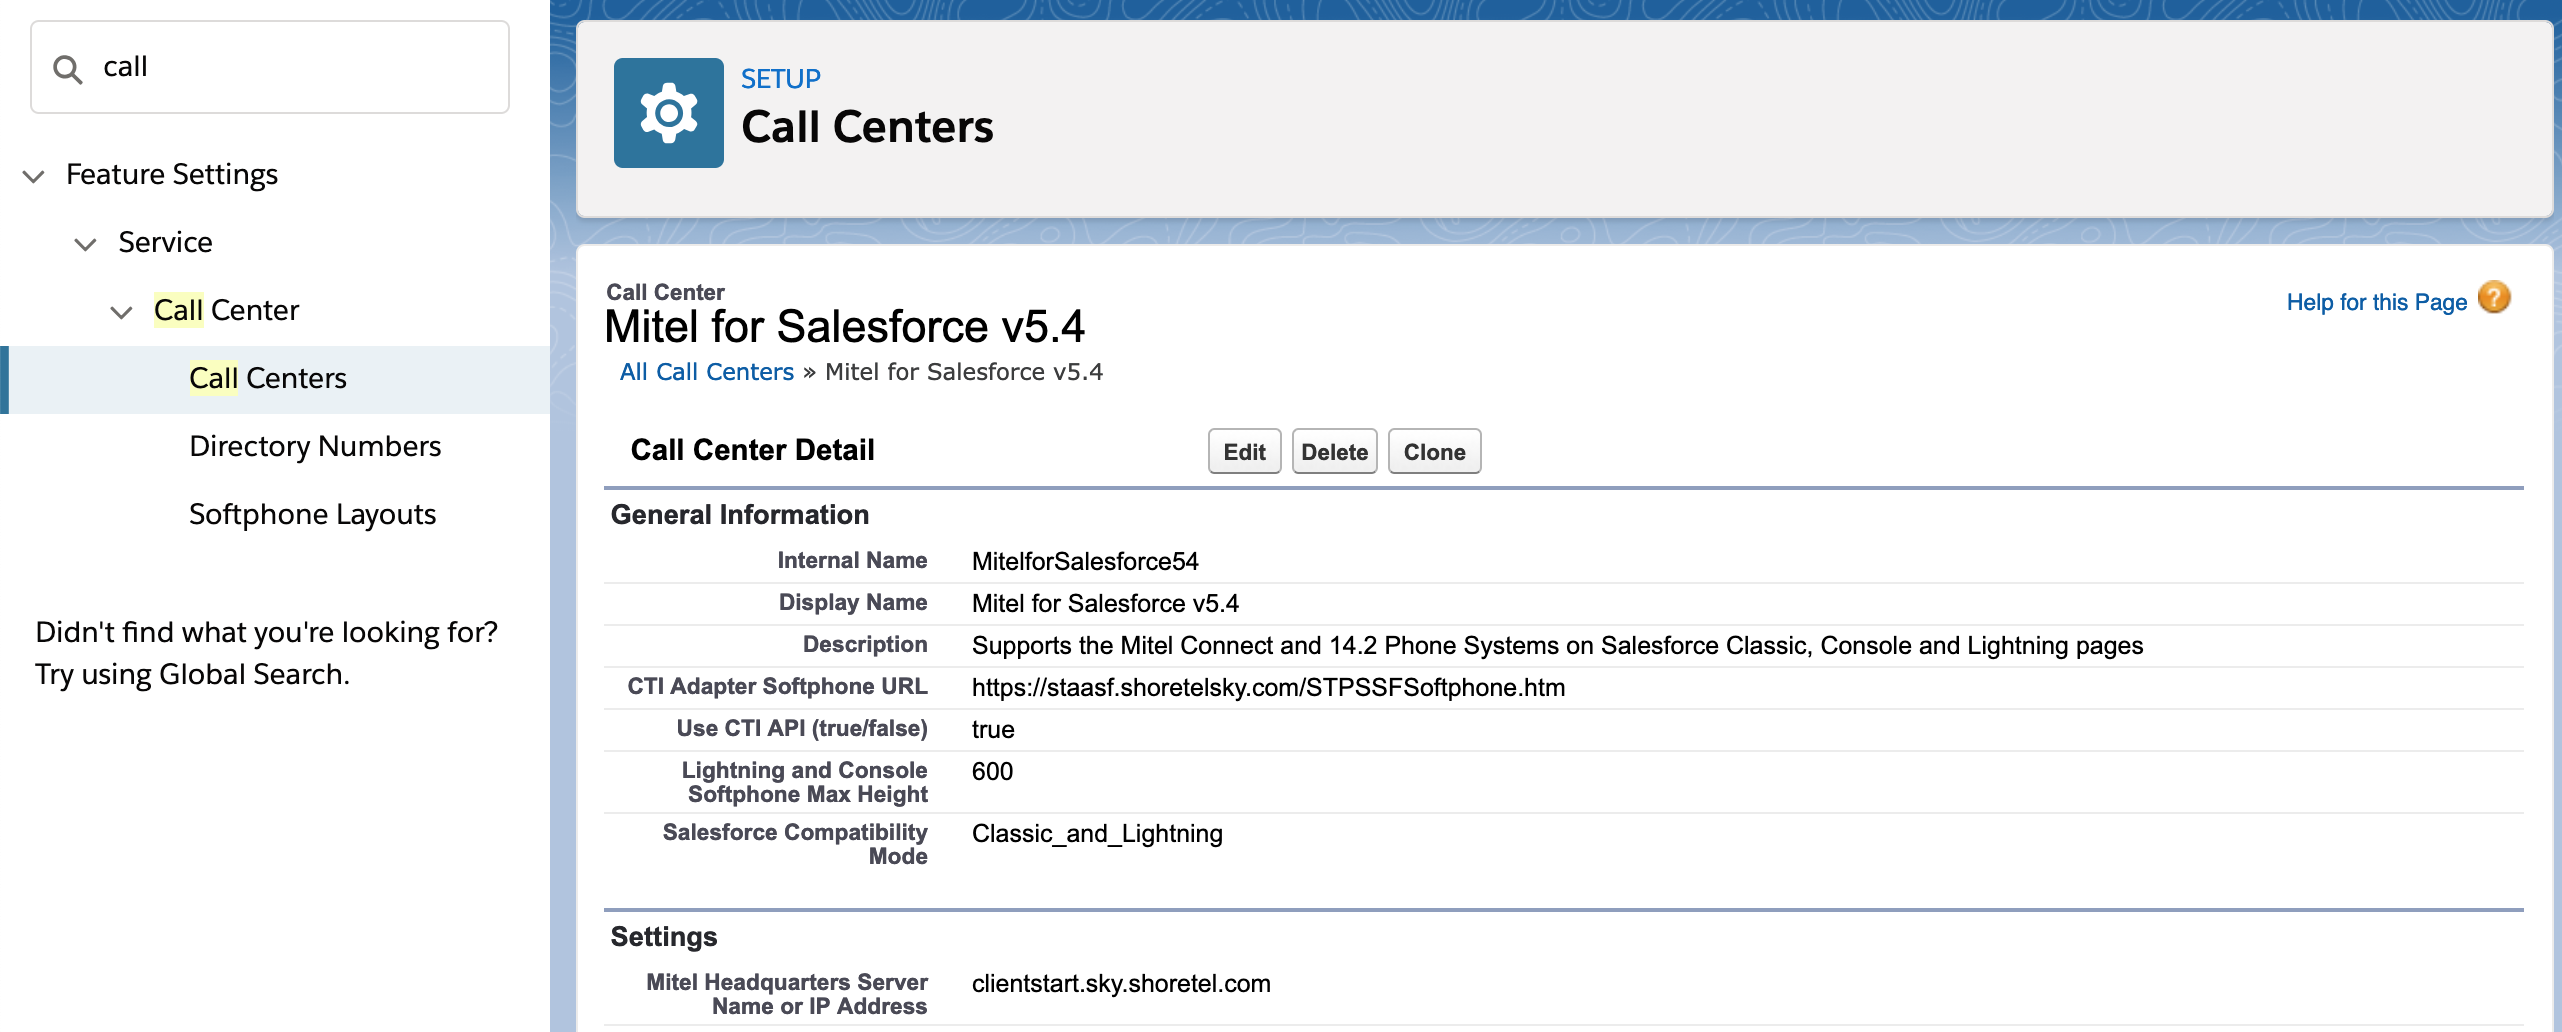Open Directory Numbers in the sidebar

pos(314,447)
